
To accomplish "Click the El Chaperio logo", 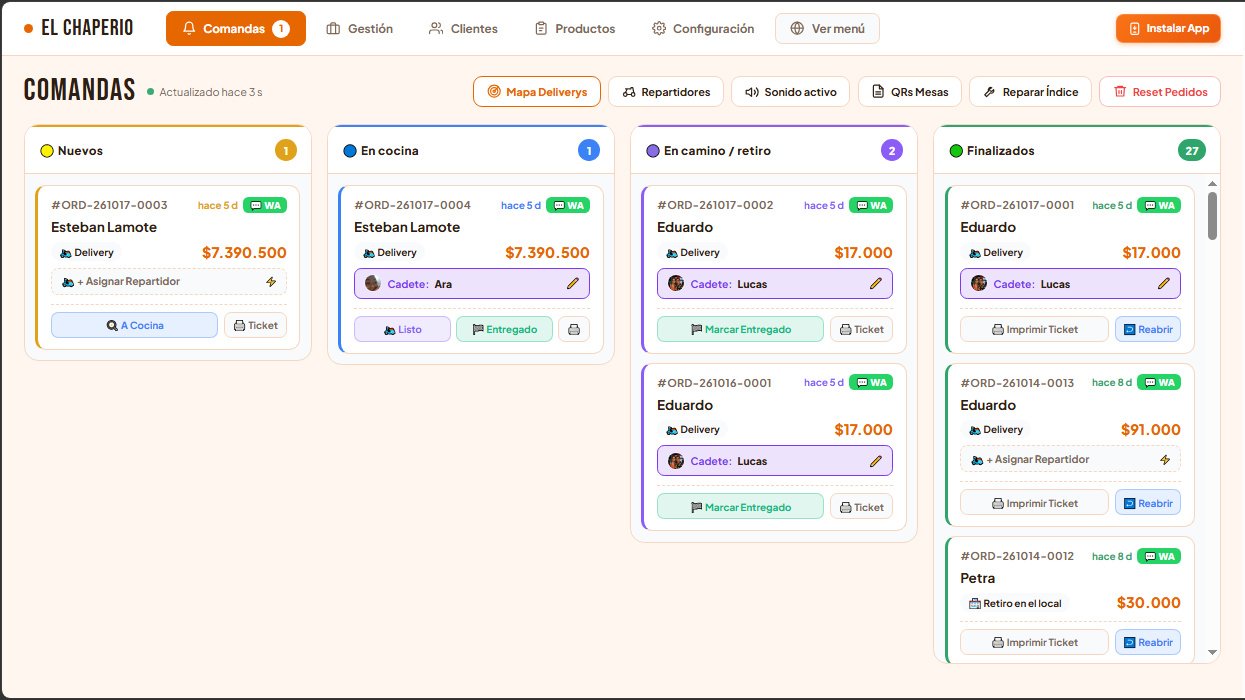I will [x=78, y=28].
